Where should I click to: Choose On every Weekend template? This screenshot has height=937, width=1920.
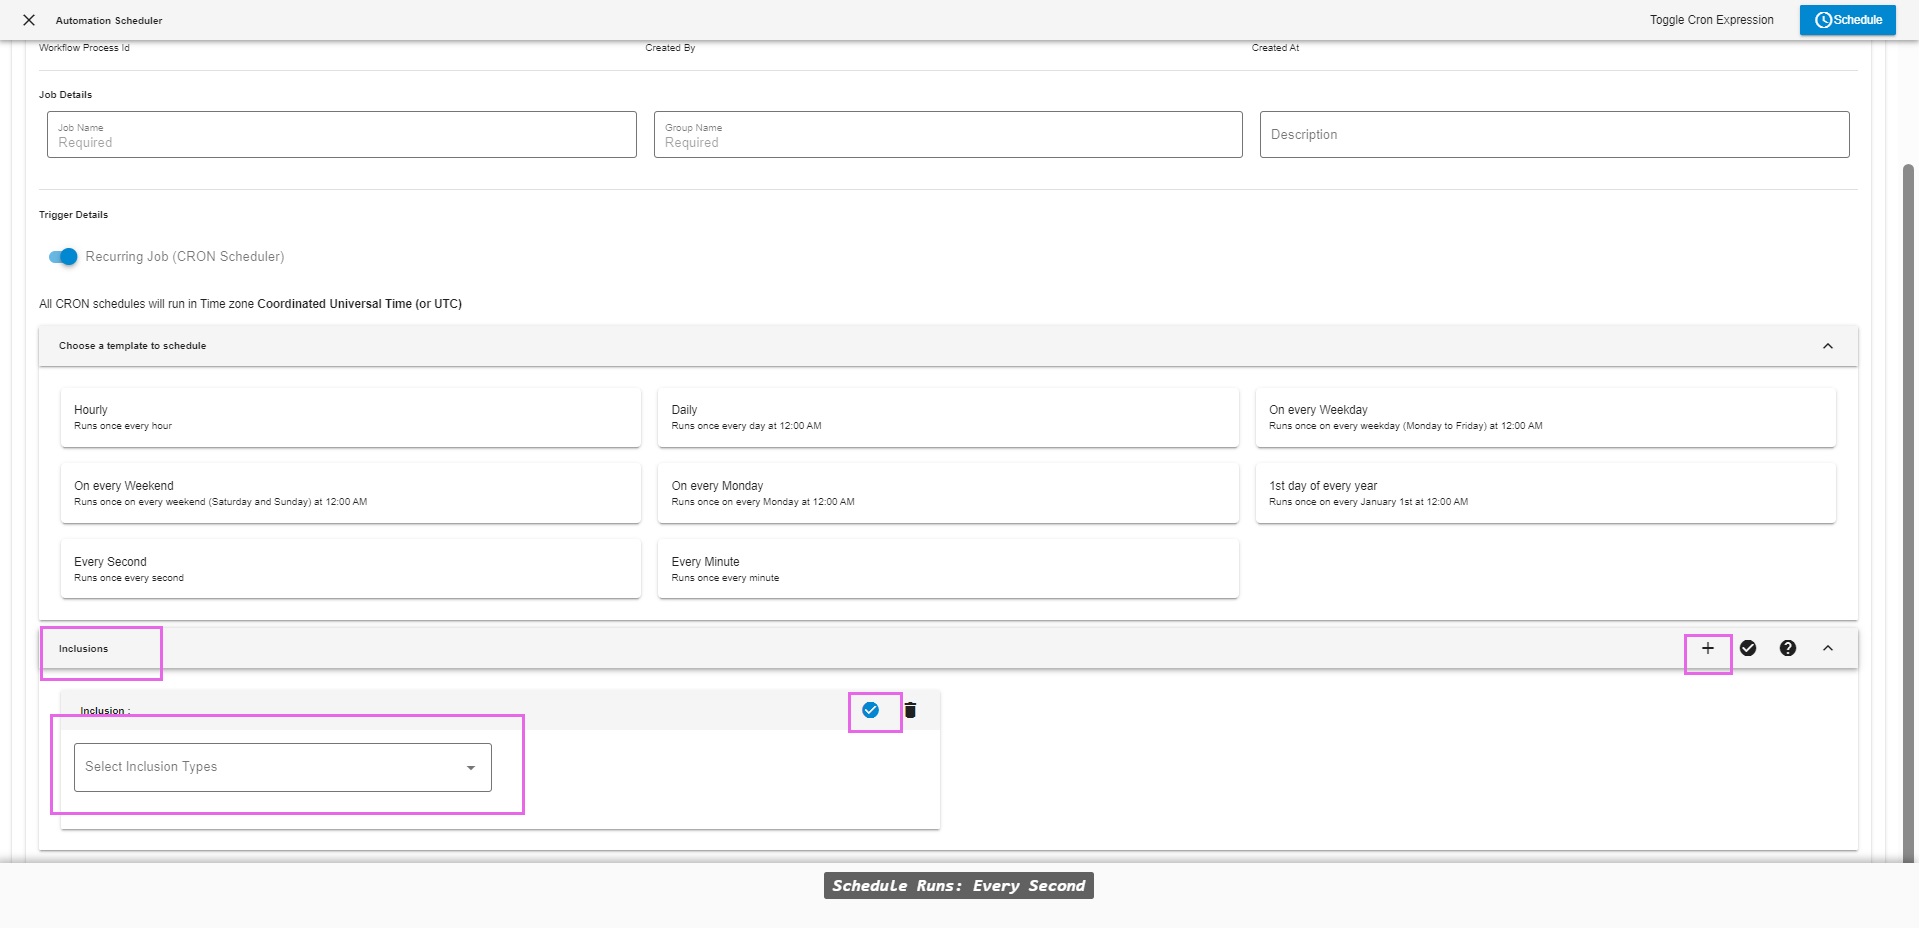(x=350, y=493)
